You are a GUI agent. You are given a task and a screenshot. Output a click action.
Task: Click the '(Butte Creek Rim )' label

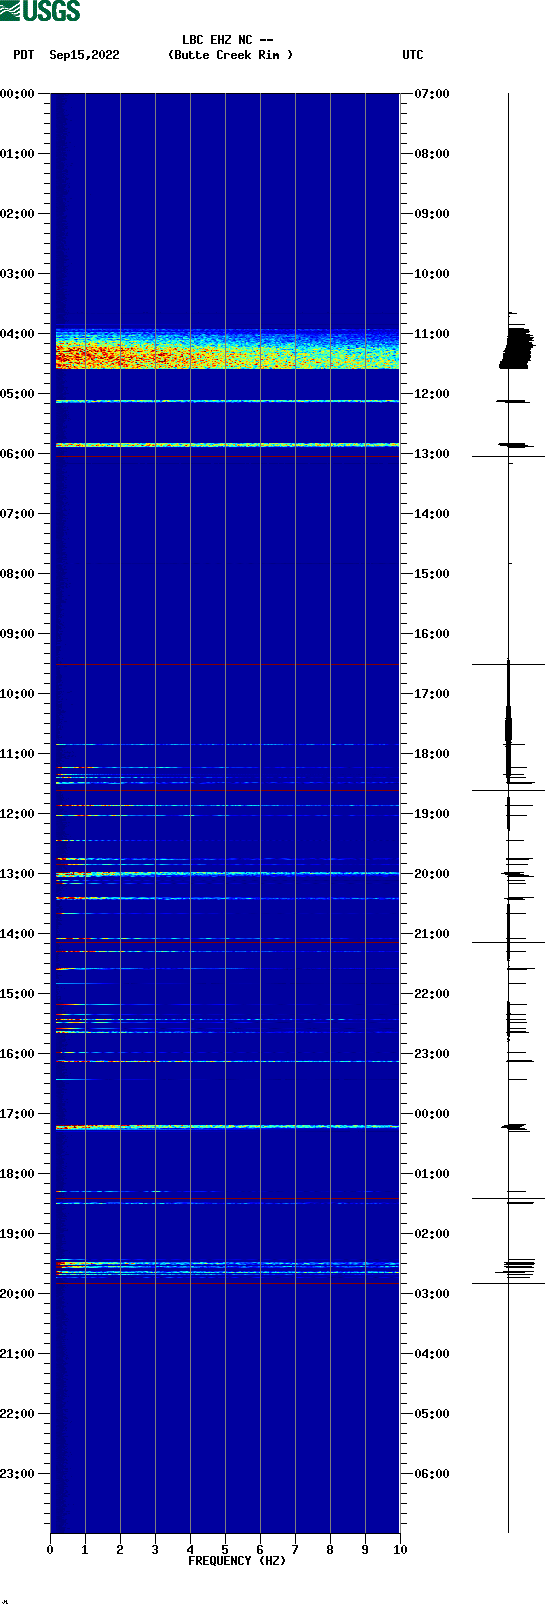pyautogui.click(x=231, y=55)
